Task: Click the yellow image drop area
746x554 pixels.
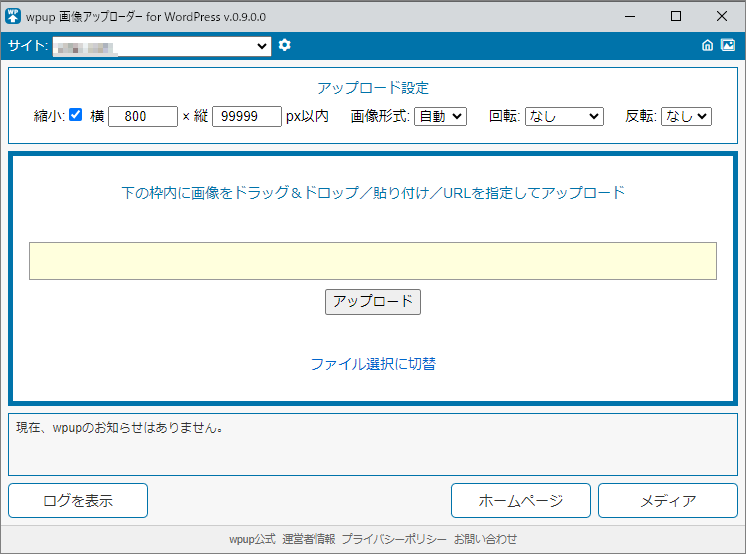Action: 372,261
